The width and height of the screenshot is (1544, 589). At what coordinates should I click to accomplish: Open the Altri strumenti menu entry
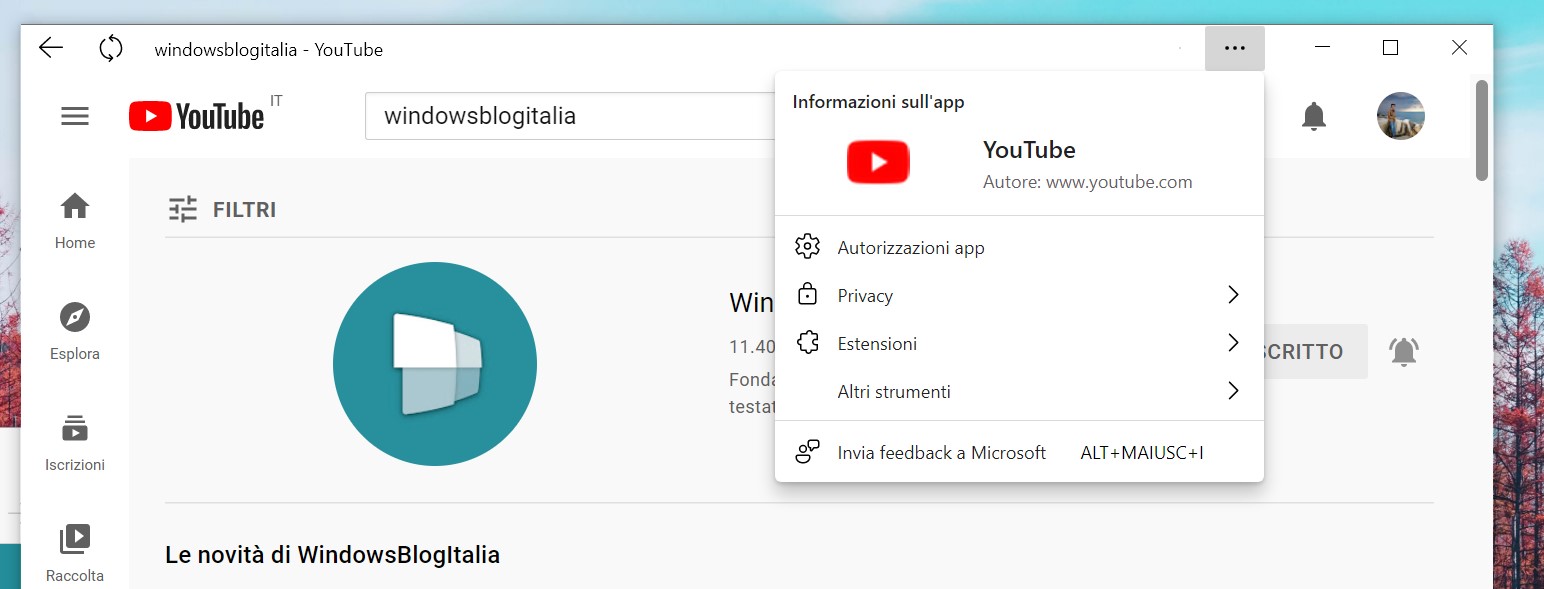1019,391
